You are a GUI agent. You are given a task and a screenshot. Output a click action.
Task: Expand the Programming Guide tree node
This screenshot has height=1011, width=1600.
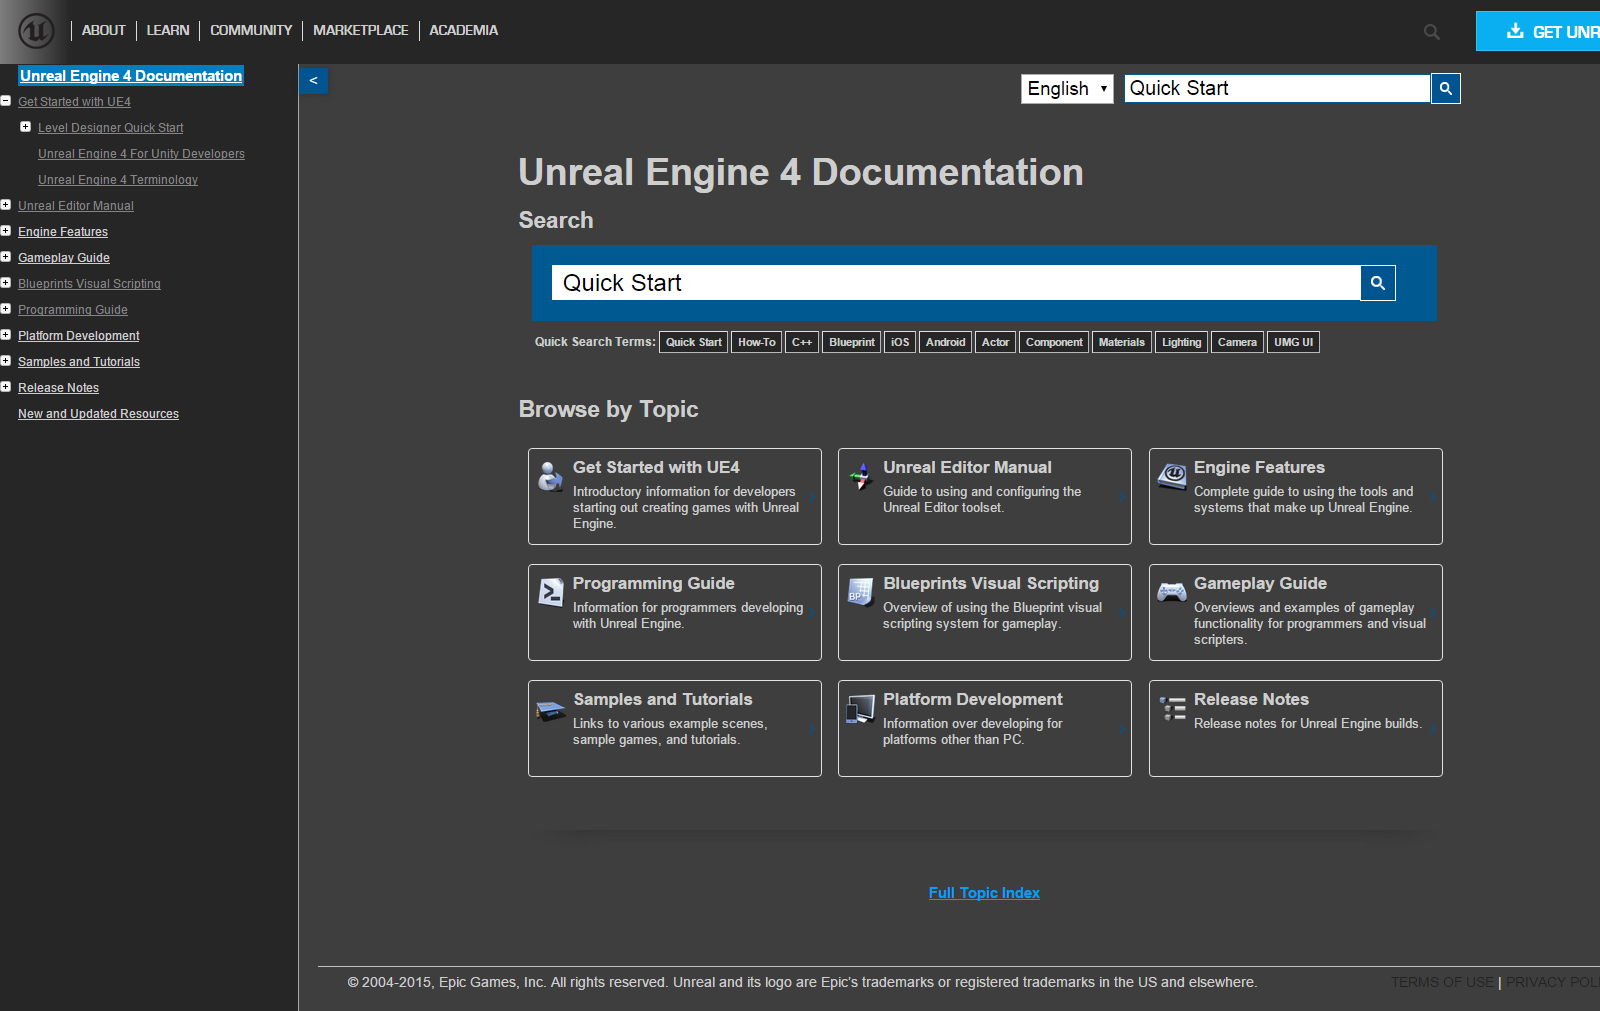tap(6, 309)
